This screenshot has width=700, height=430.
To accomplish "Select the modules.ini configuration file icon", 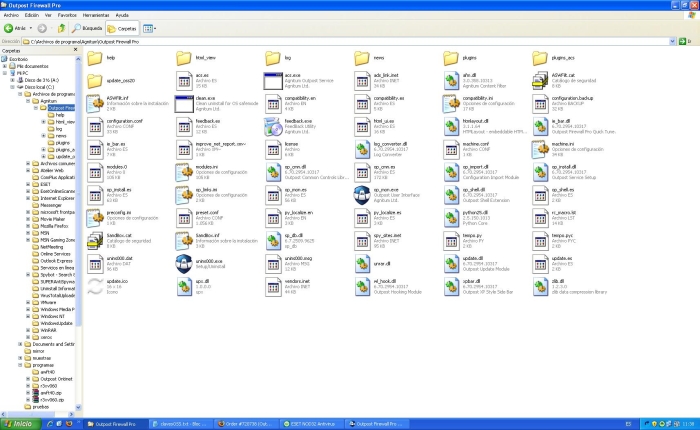I will coord(184,172).
